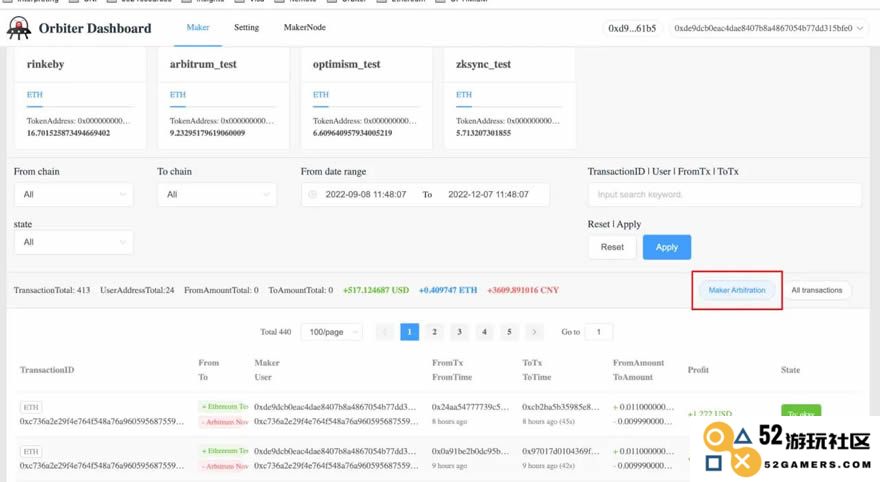Click the TransactionTotal: 413 text
Screen dimensions: 880x482
[52, 290]
